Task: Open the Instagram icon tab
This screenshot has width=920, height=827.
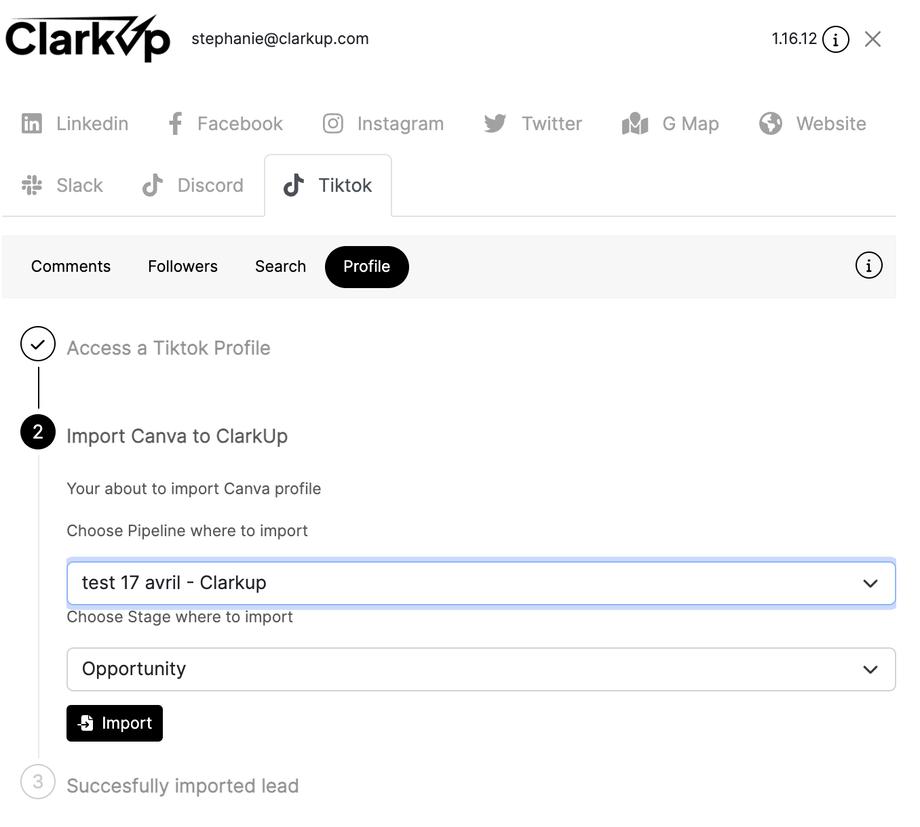Action: [x=333, y=124]
